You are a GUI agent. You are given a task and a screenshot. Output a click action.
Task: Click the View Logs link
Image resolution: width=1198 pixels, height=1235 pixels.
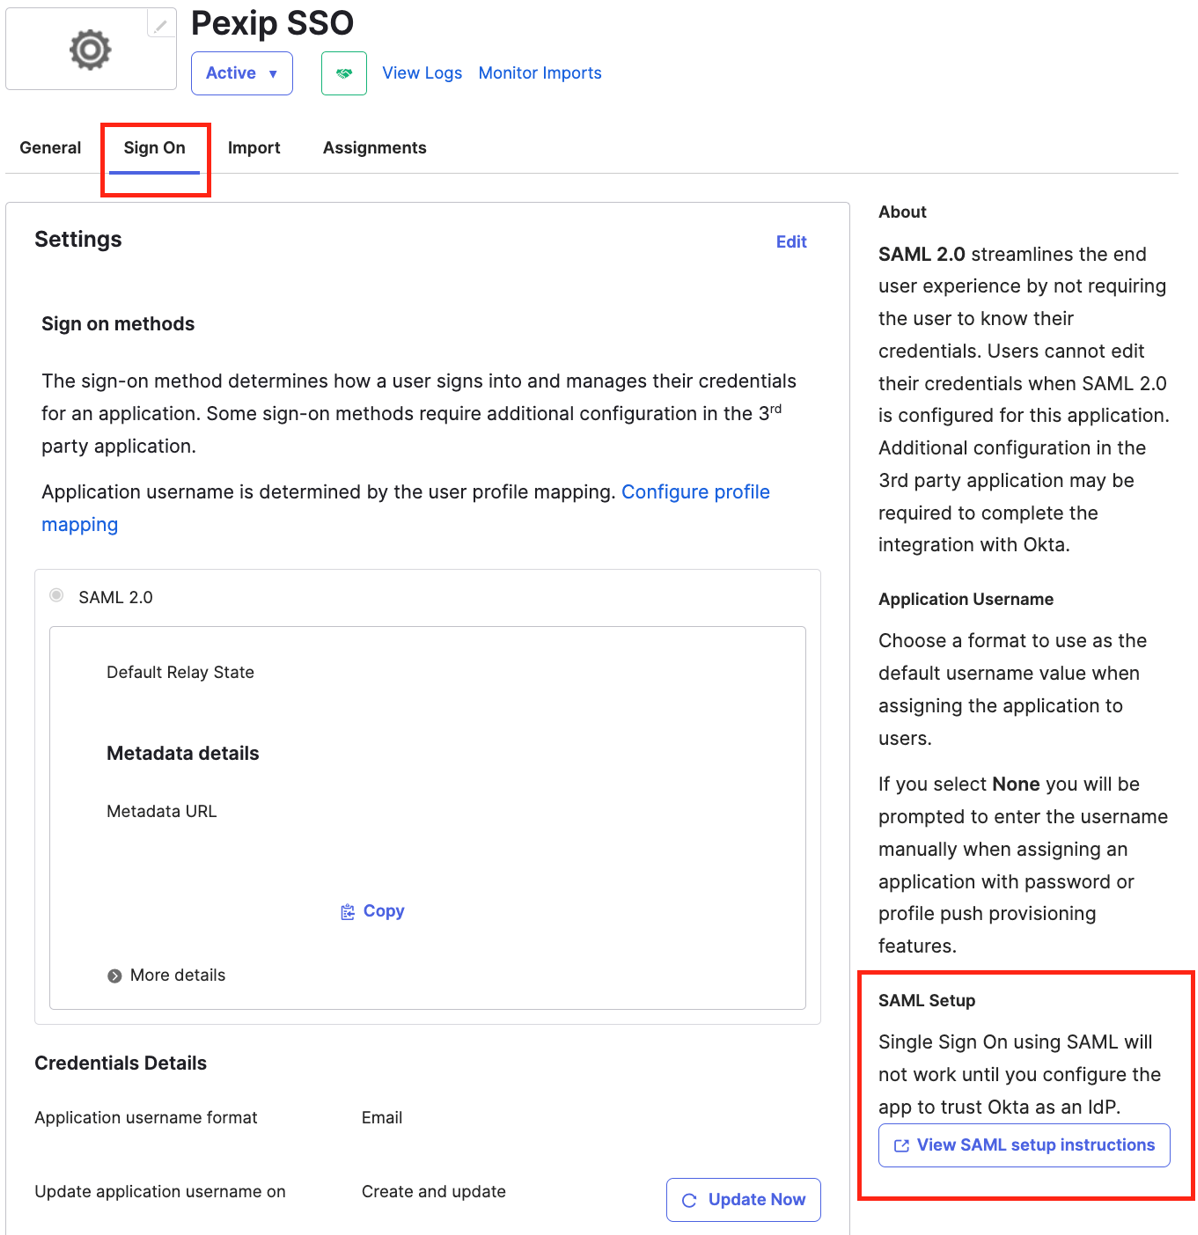422,73
